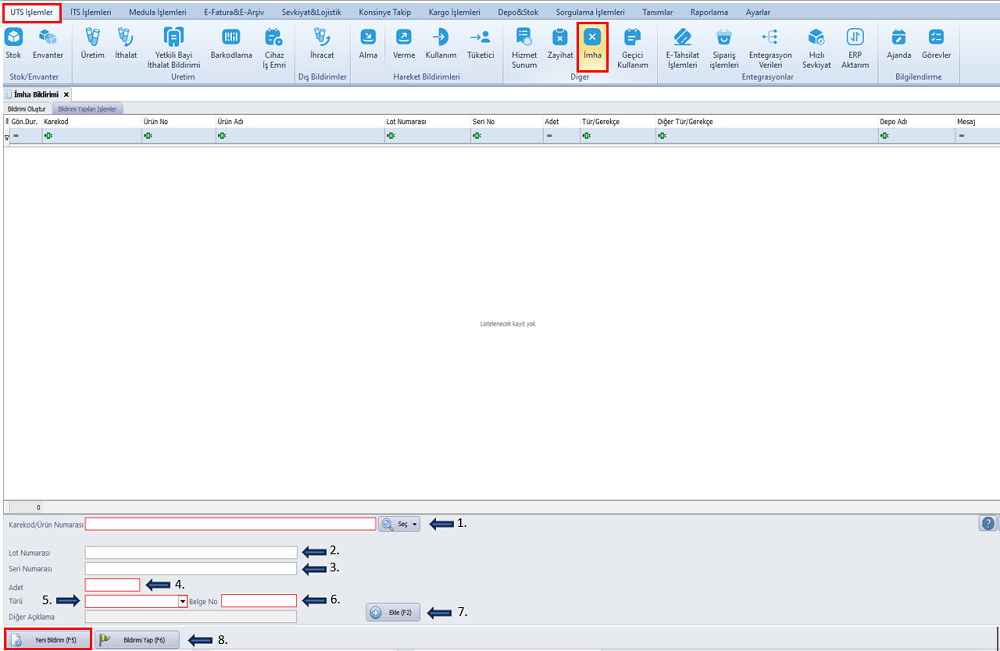Image resolution: width=1000 pixels, height=651 pixels.
Task: Open the Seç button dropdown
Action: click(415, 523)
